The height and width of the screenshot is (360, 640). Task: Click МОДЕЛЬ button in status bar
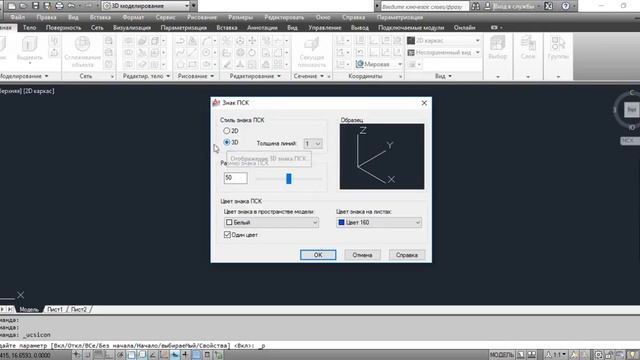[502, 355]
